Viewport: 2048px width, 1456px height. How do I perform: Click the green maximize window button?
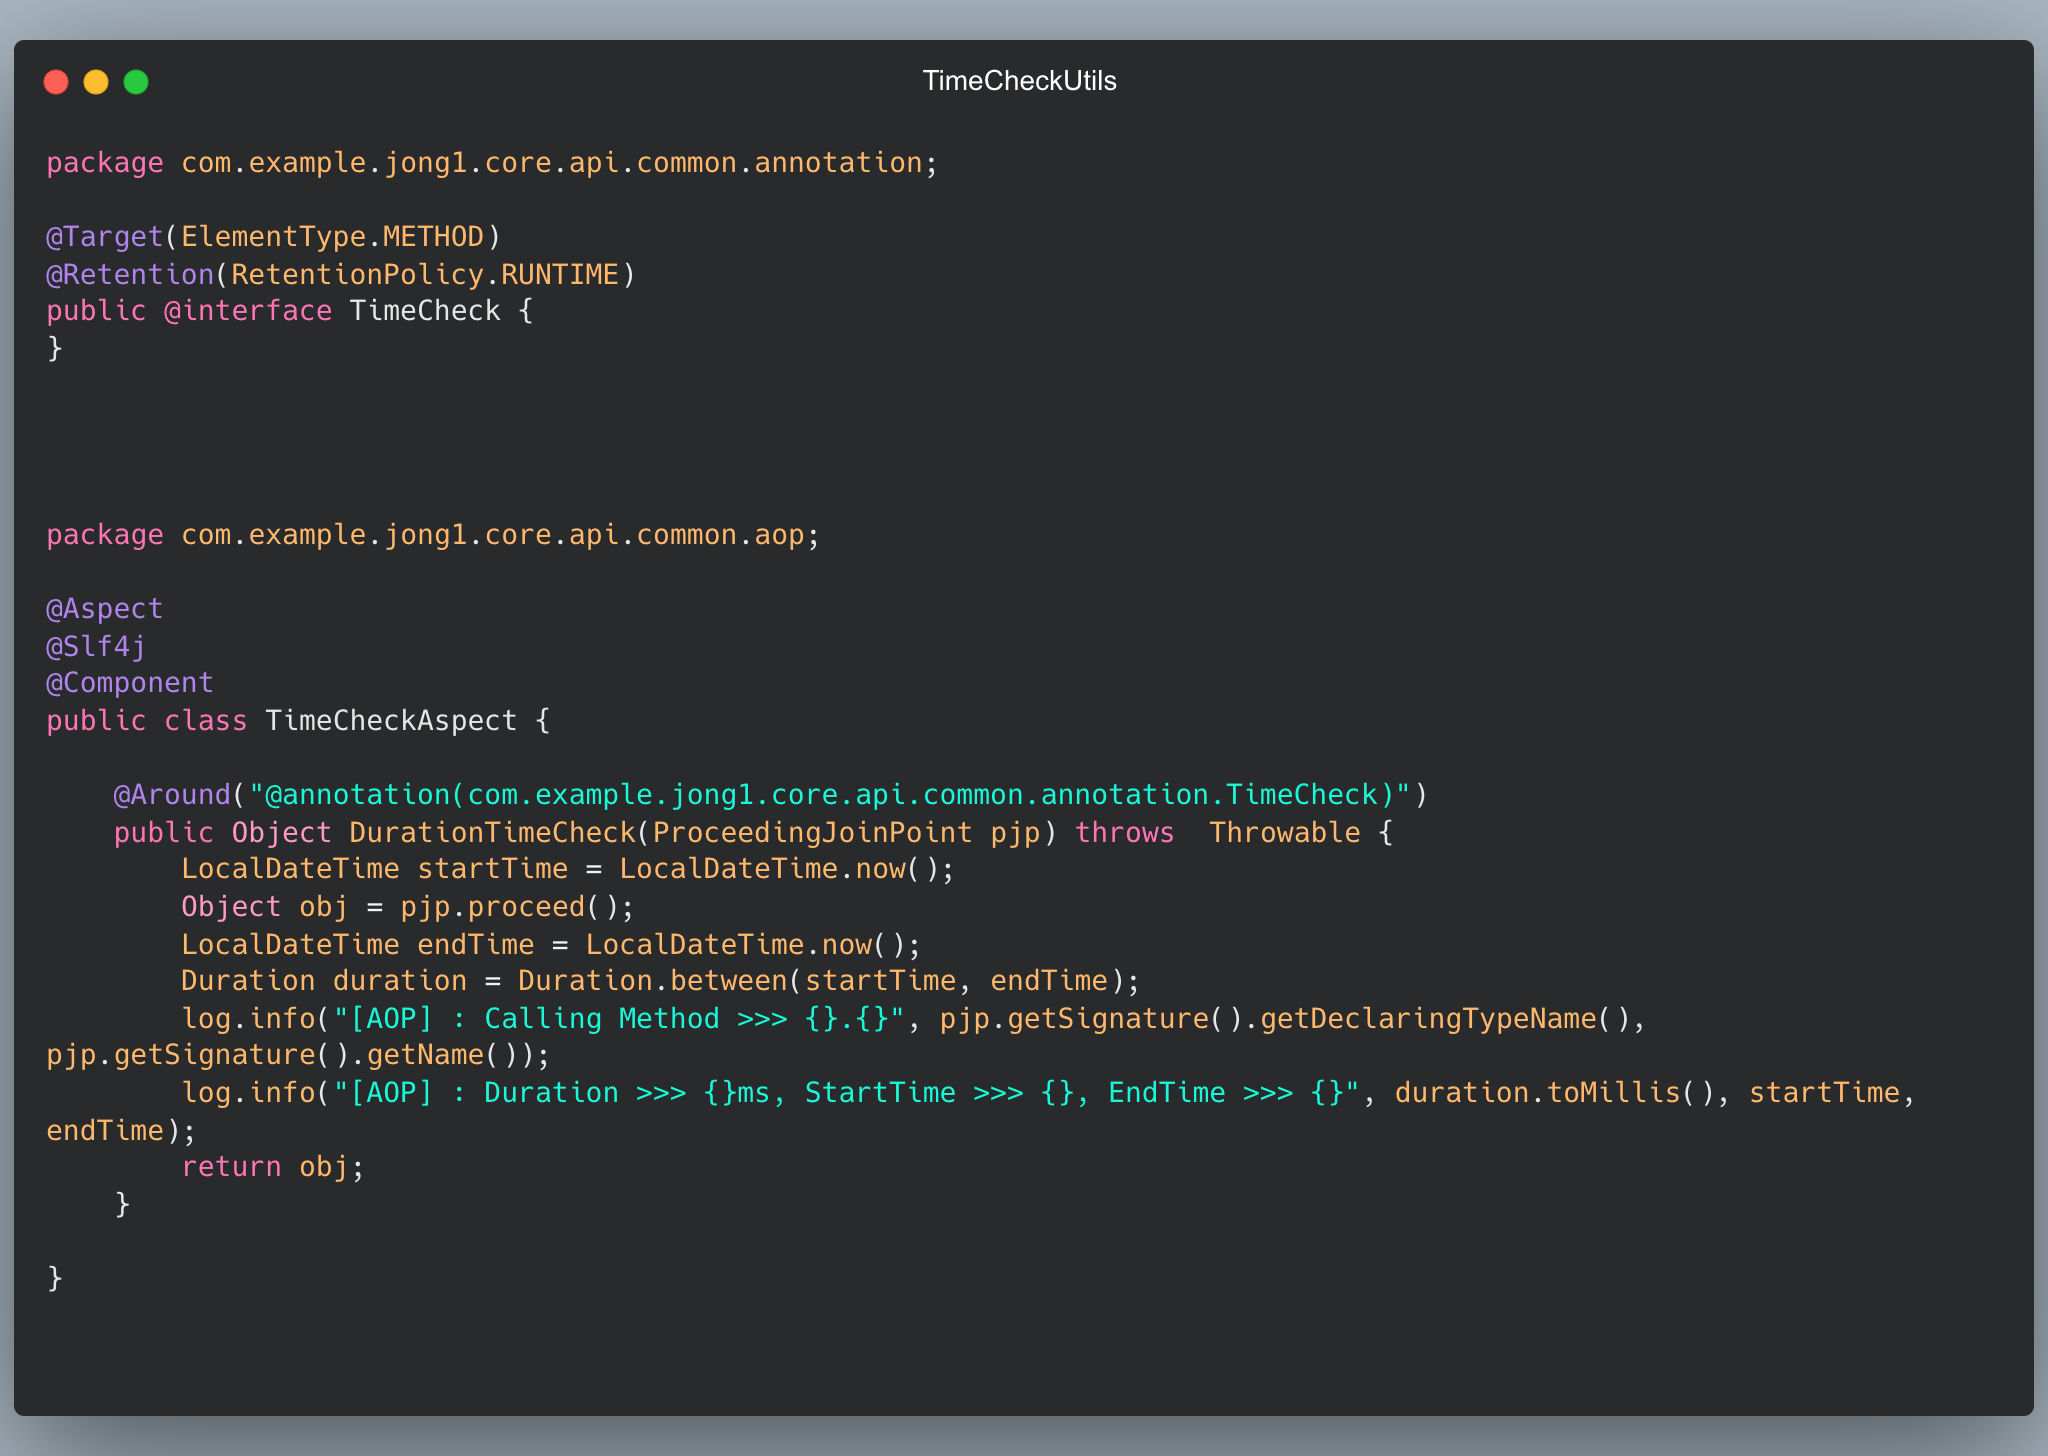pos(136,82)
